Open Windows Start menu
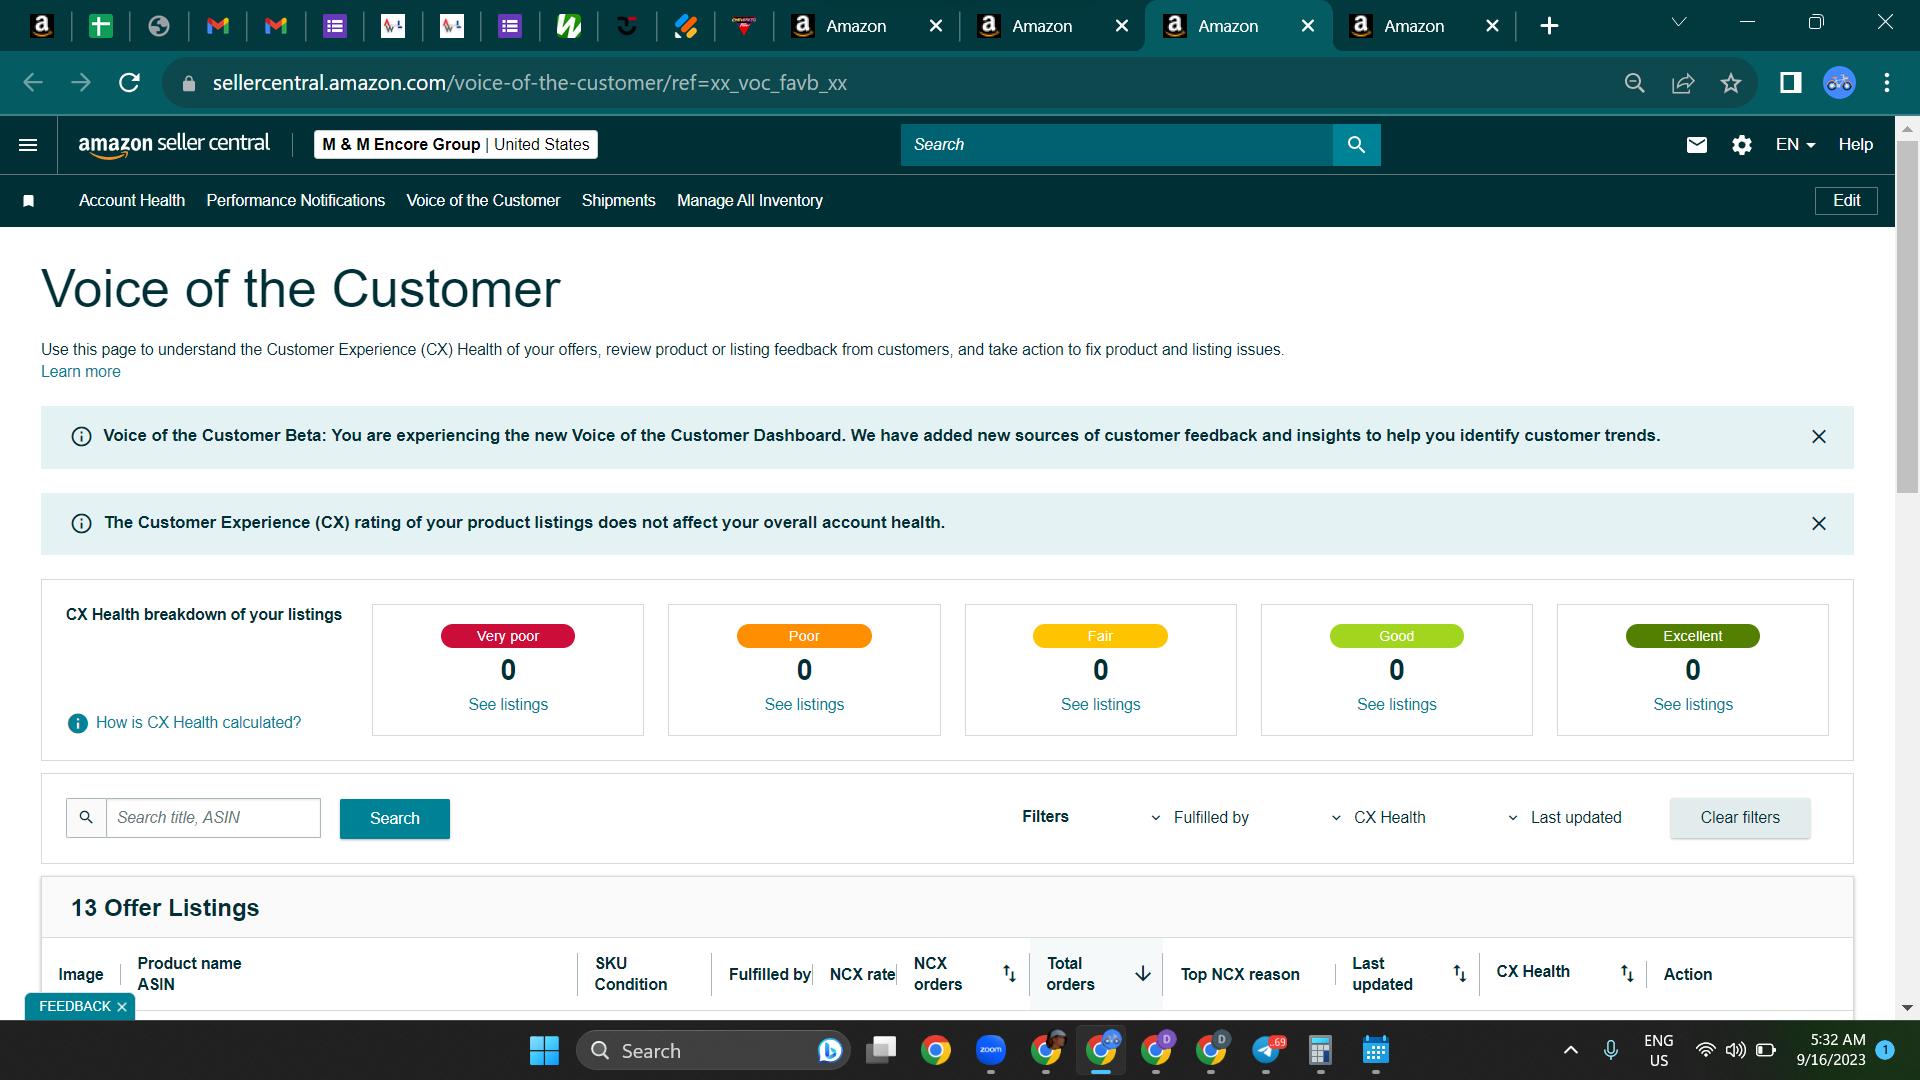 click(544, 1051)
